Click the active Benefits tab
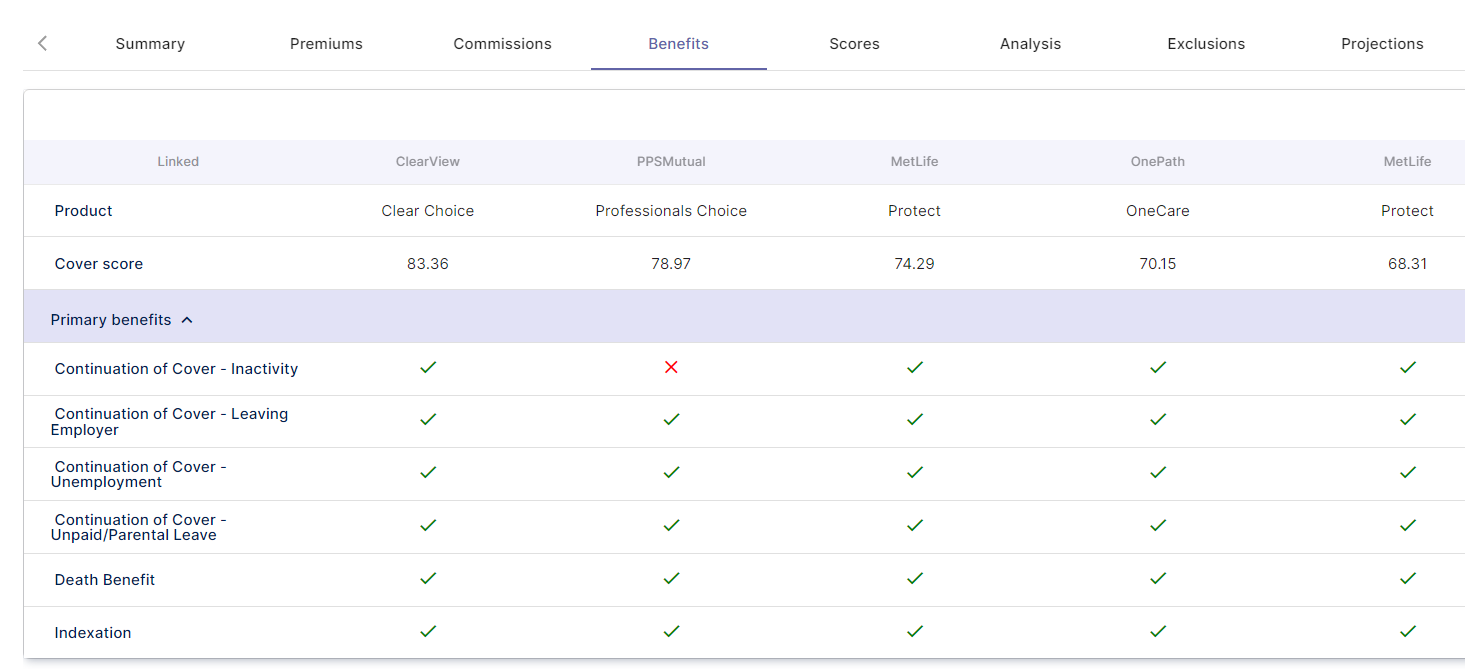 click(678, 44)
